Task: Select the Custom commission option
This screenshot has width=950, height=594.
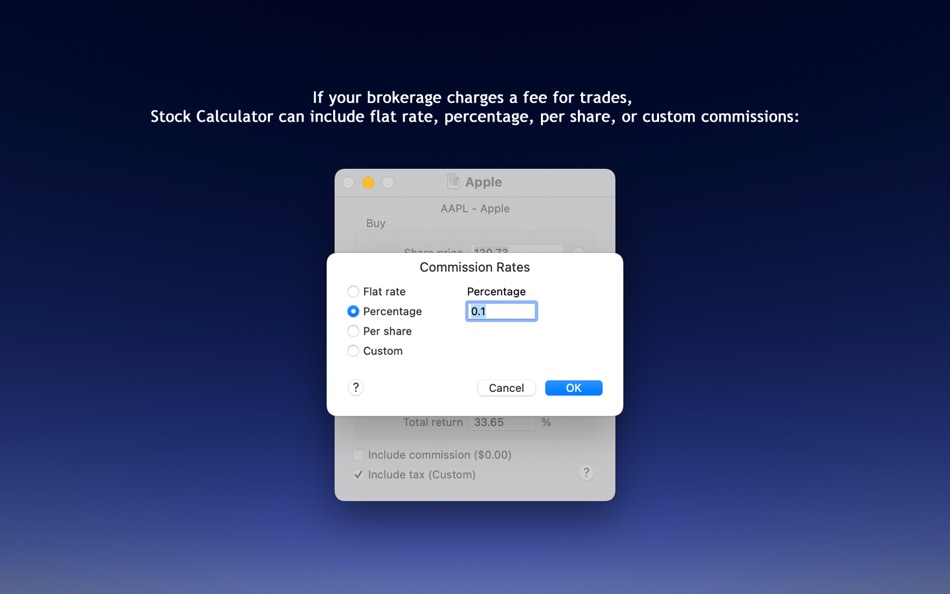Action: click(x=353, y=351)
